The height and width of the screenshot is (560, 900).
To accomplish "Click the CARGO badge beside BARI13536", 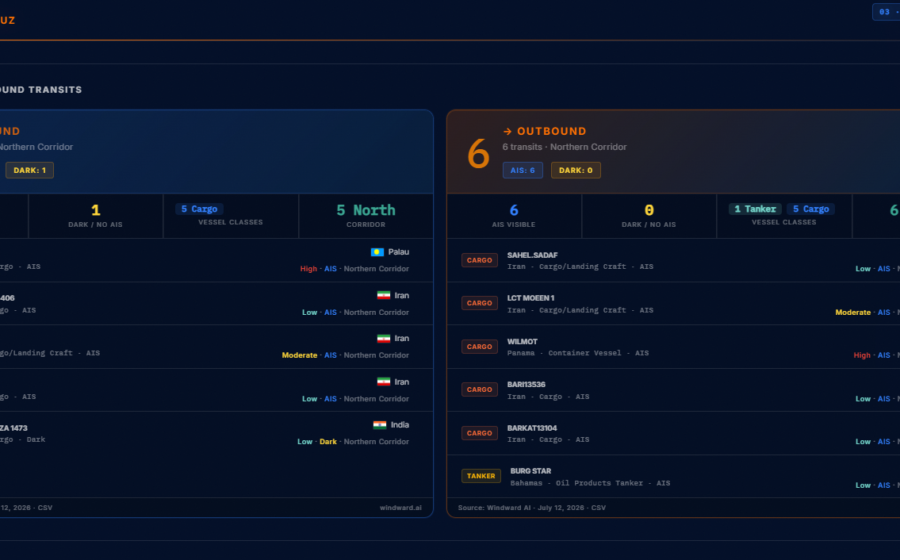I will tap(479, 390).
